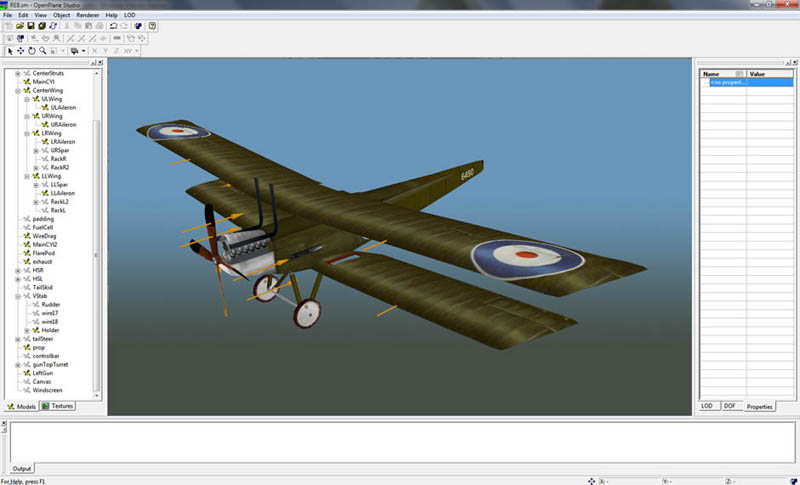
Task: Click the Name column header in properties
Action: coord(722,74)
